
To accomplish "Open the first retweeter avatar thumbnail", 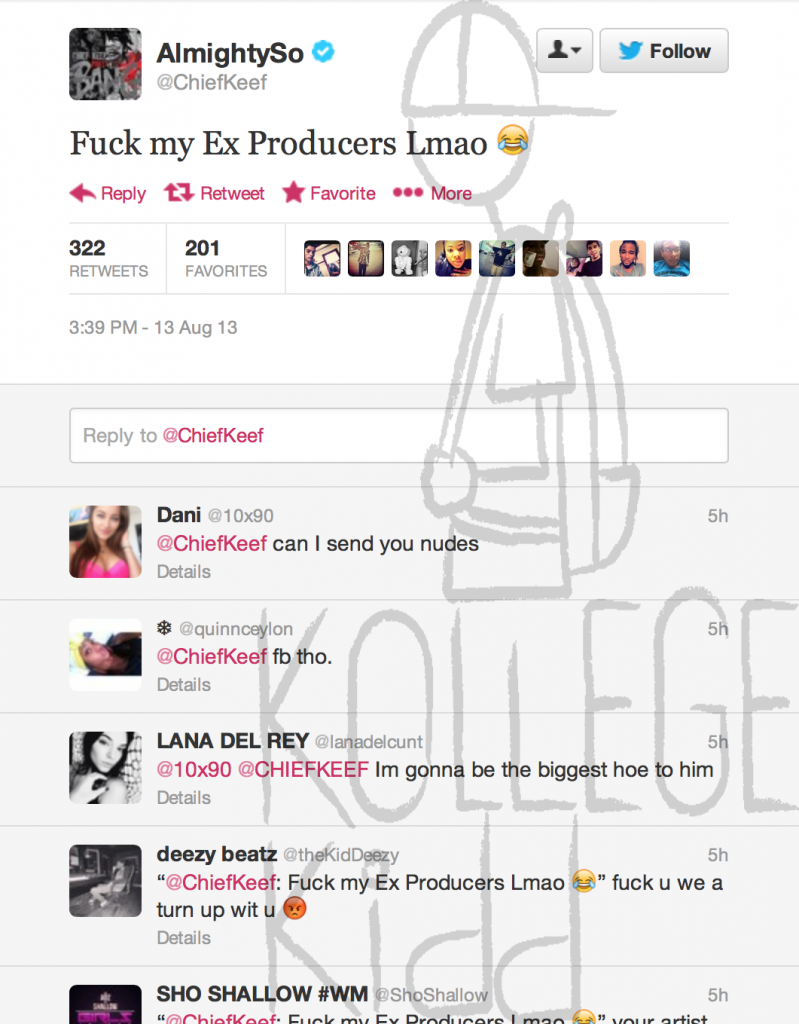I will (x=322, y=259).
